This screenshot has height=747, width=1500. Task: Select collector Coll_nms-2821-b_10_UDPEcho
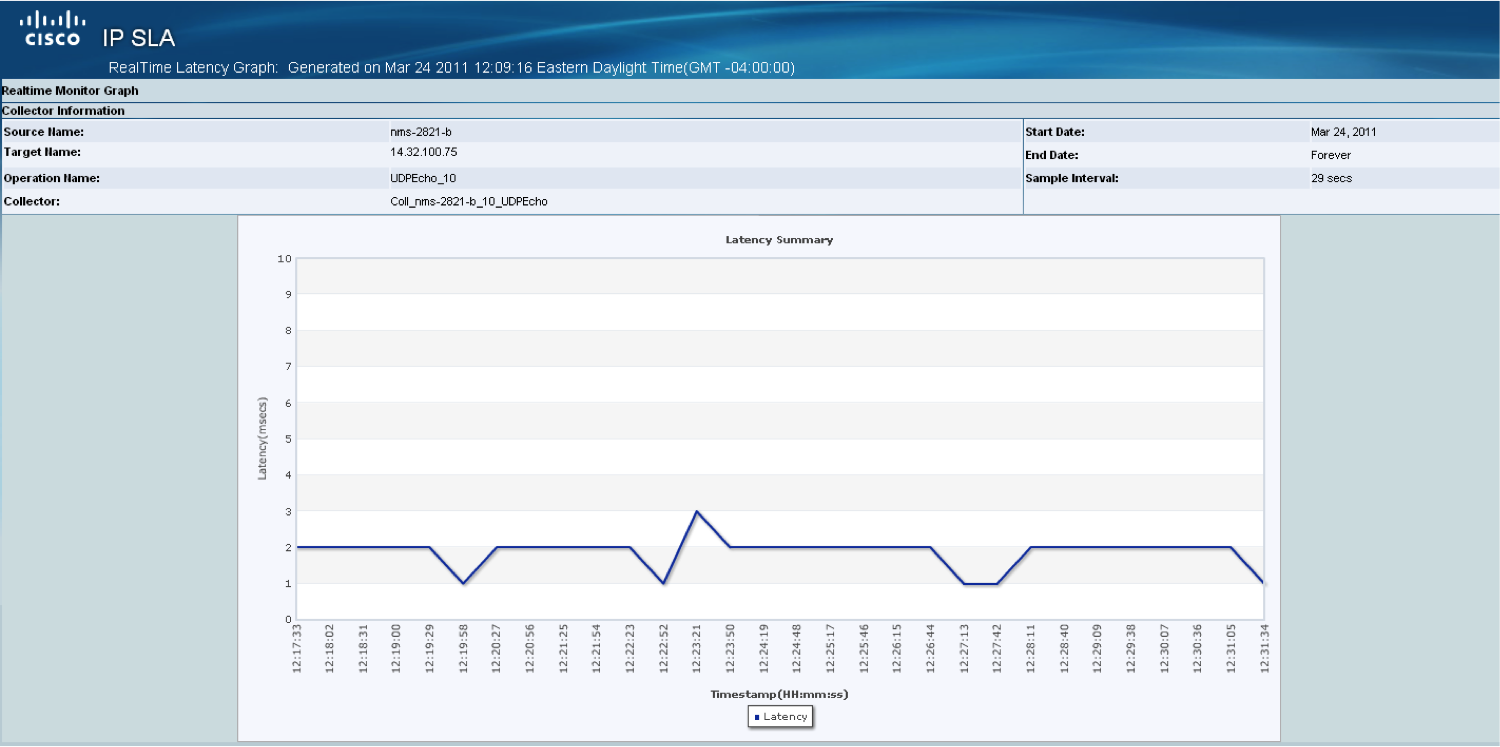pos(469,201)
